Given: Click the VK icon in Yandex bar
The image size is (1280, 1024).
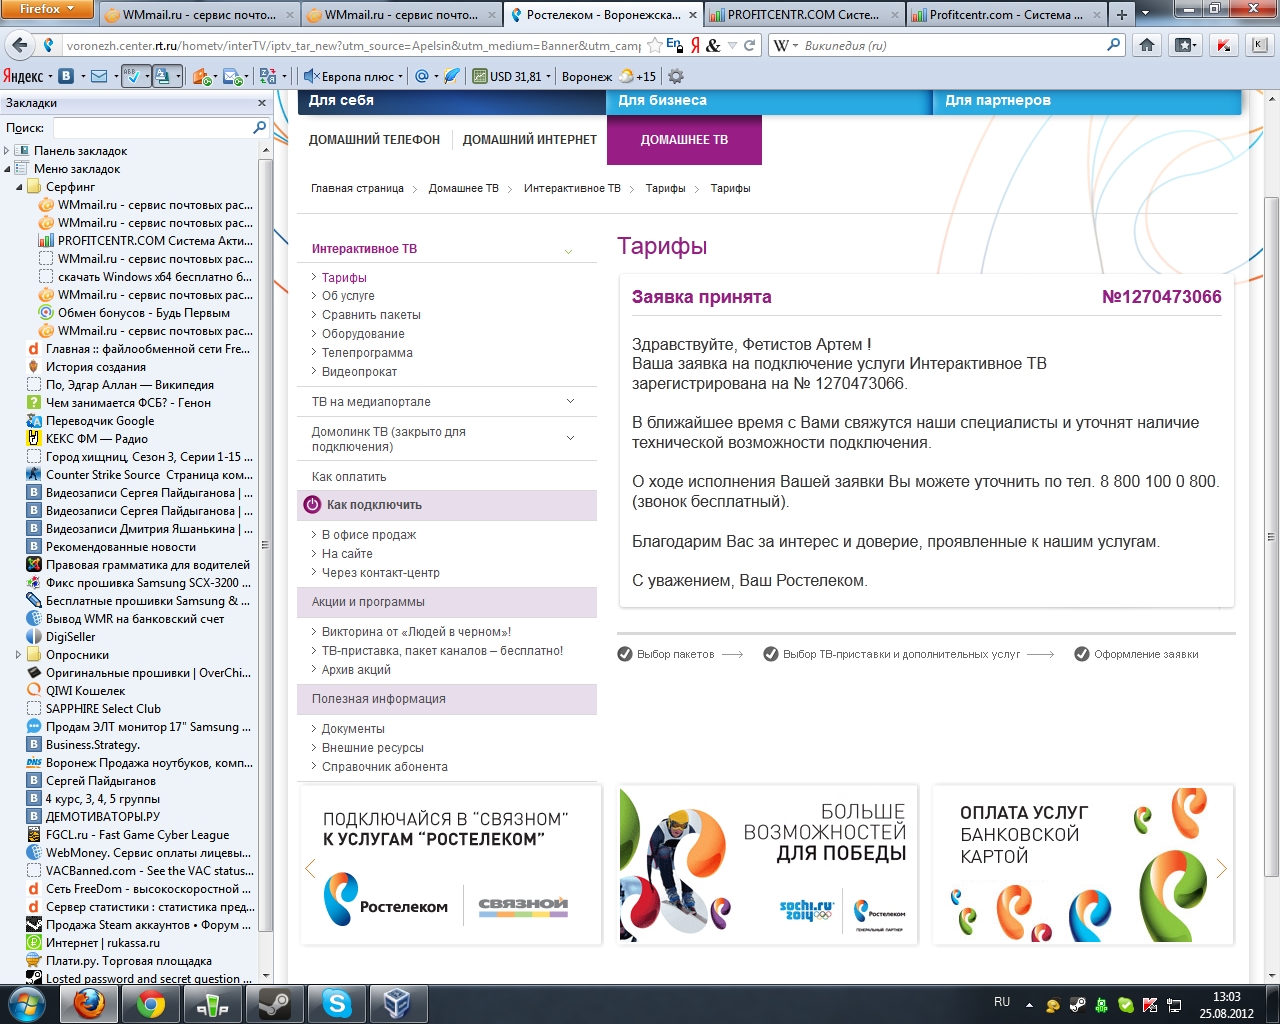Looking at the screenshot, I should [67, 76].
